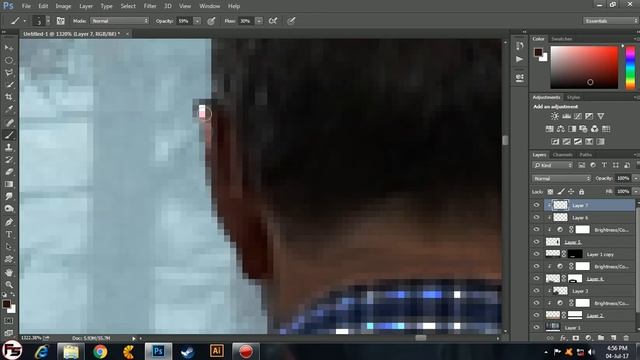Screen dimensions: 640x360
Task: Add a Levels adjustment
Action: [566, 116]
